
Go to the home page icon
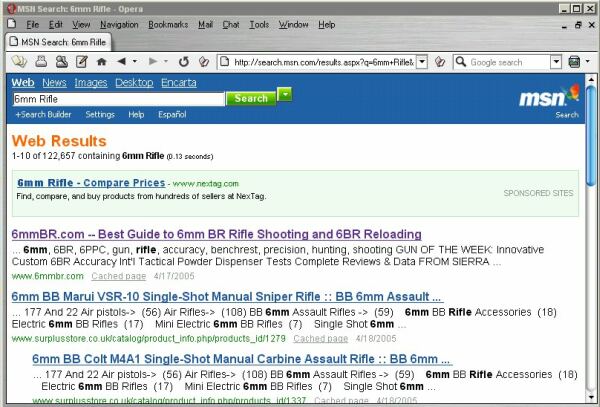tap(101, 61)
